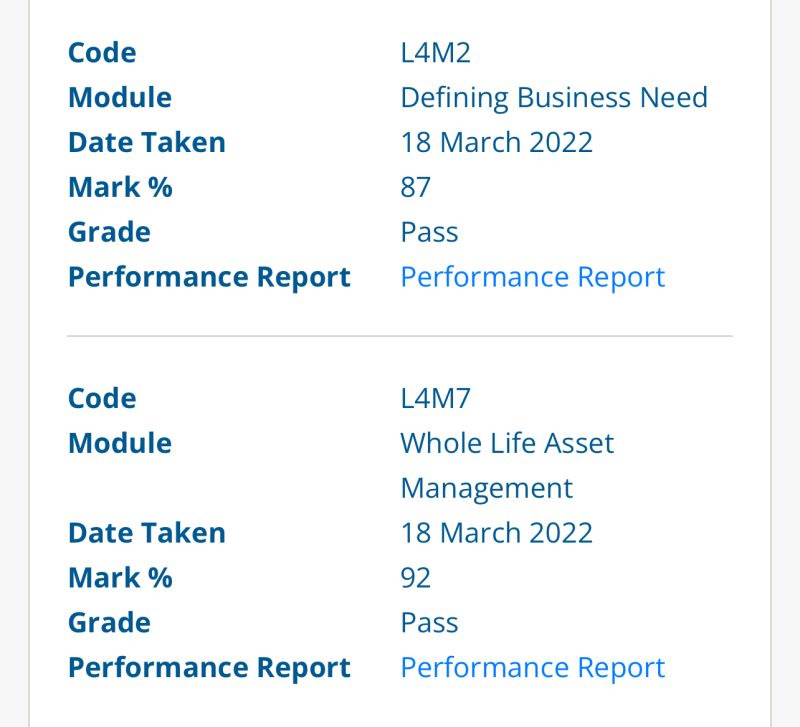Click the Pass grade for L4M2
Image resolution: width=800 pixels, height=727 pixels.
tap(428, 231)
